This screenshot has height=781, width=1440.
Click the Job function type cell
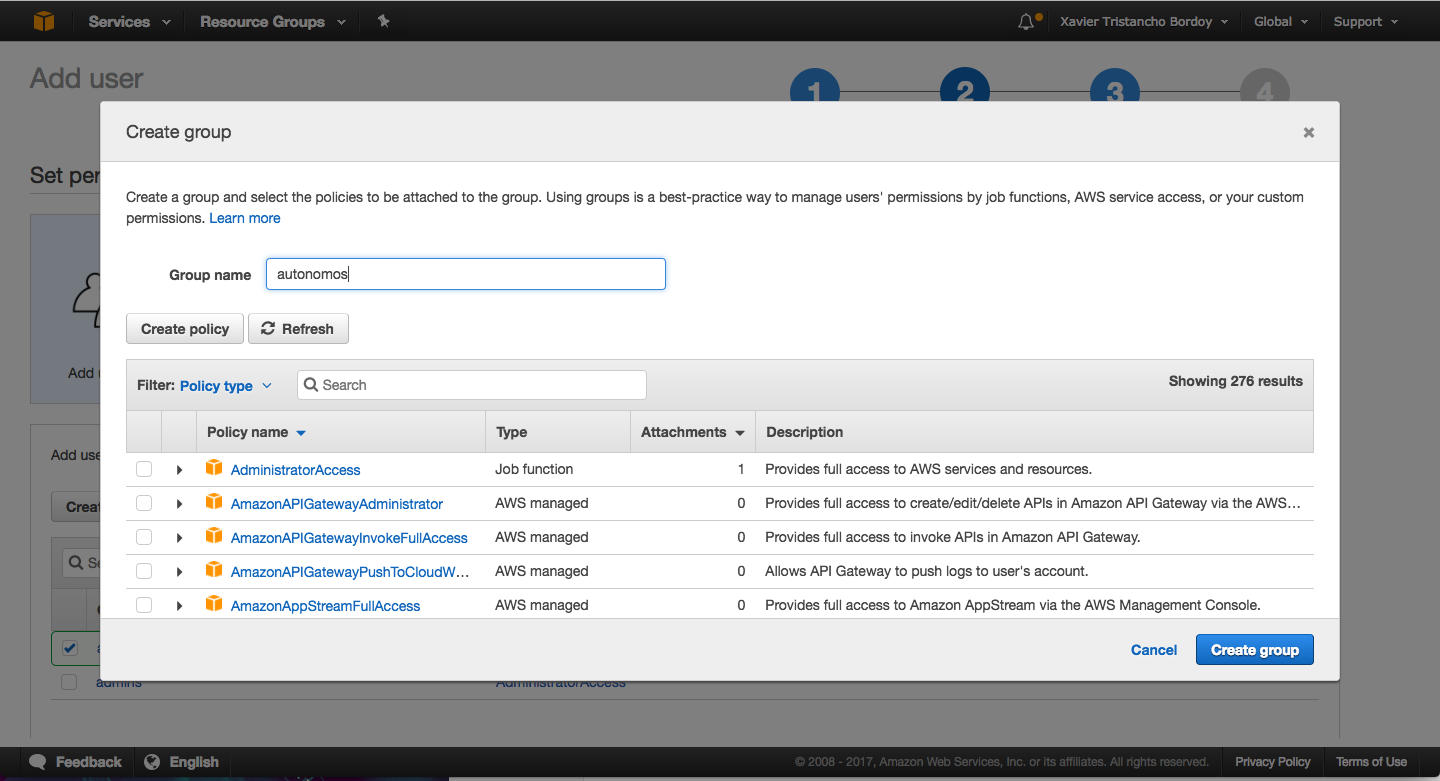[x=534, y=469]
